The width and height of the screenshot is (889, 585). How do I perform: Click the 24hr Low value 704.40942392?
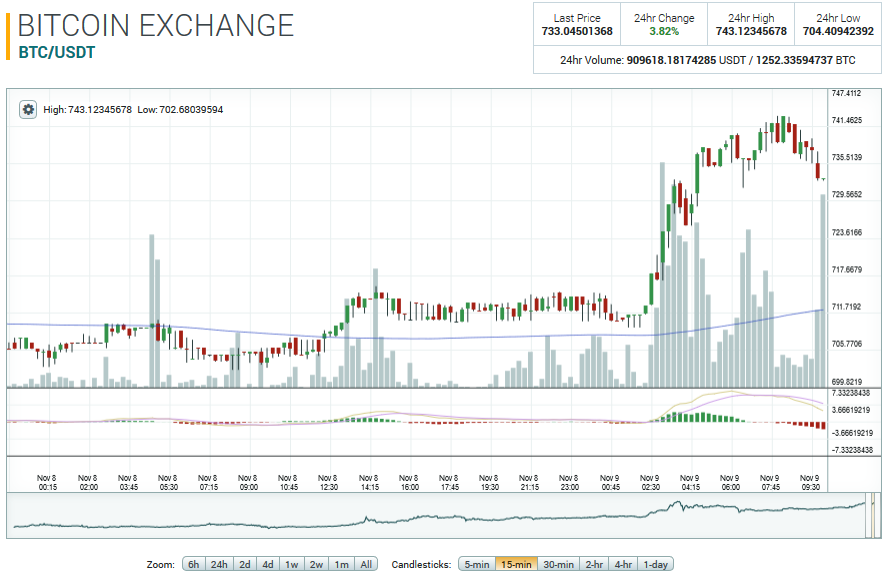tap(838, 31)
